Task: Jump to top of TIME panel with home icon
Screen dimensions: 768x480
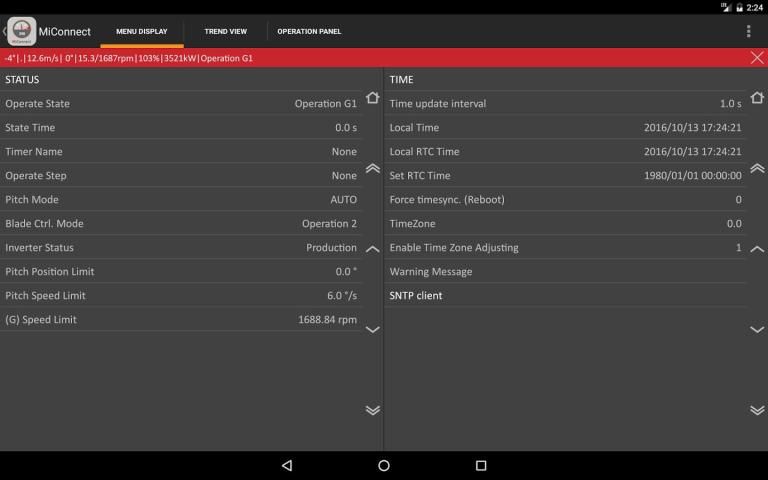Action: click(757, 98)
